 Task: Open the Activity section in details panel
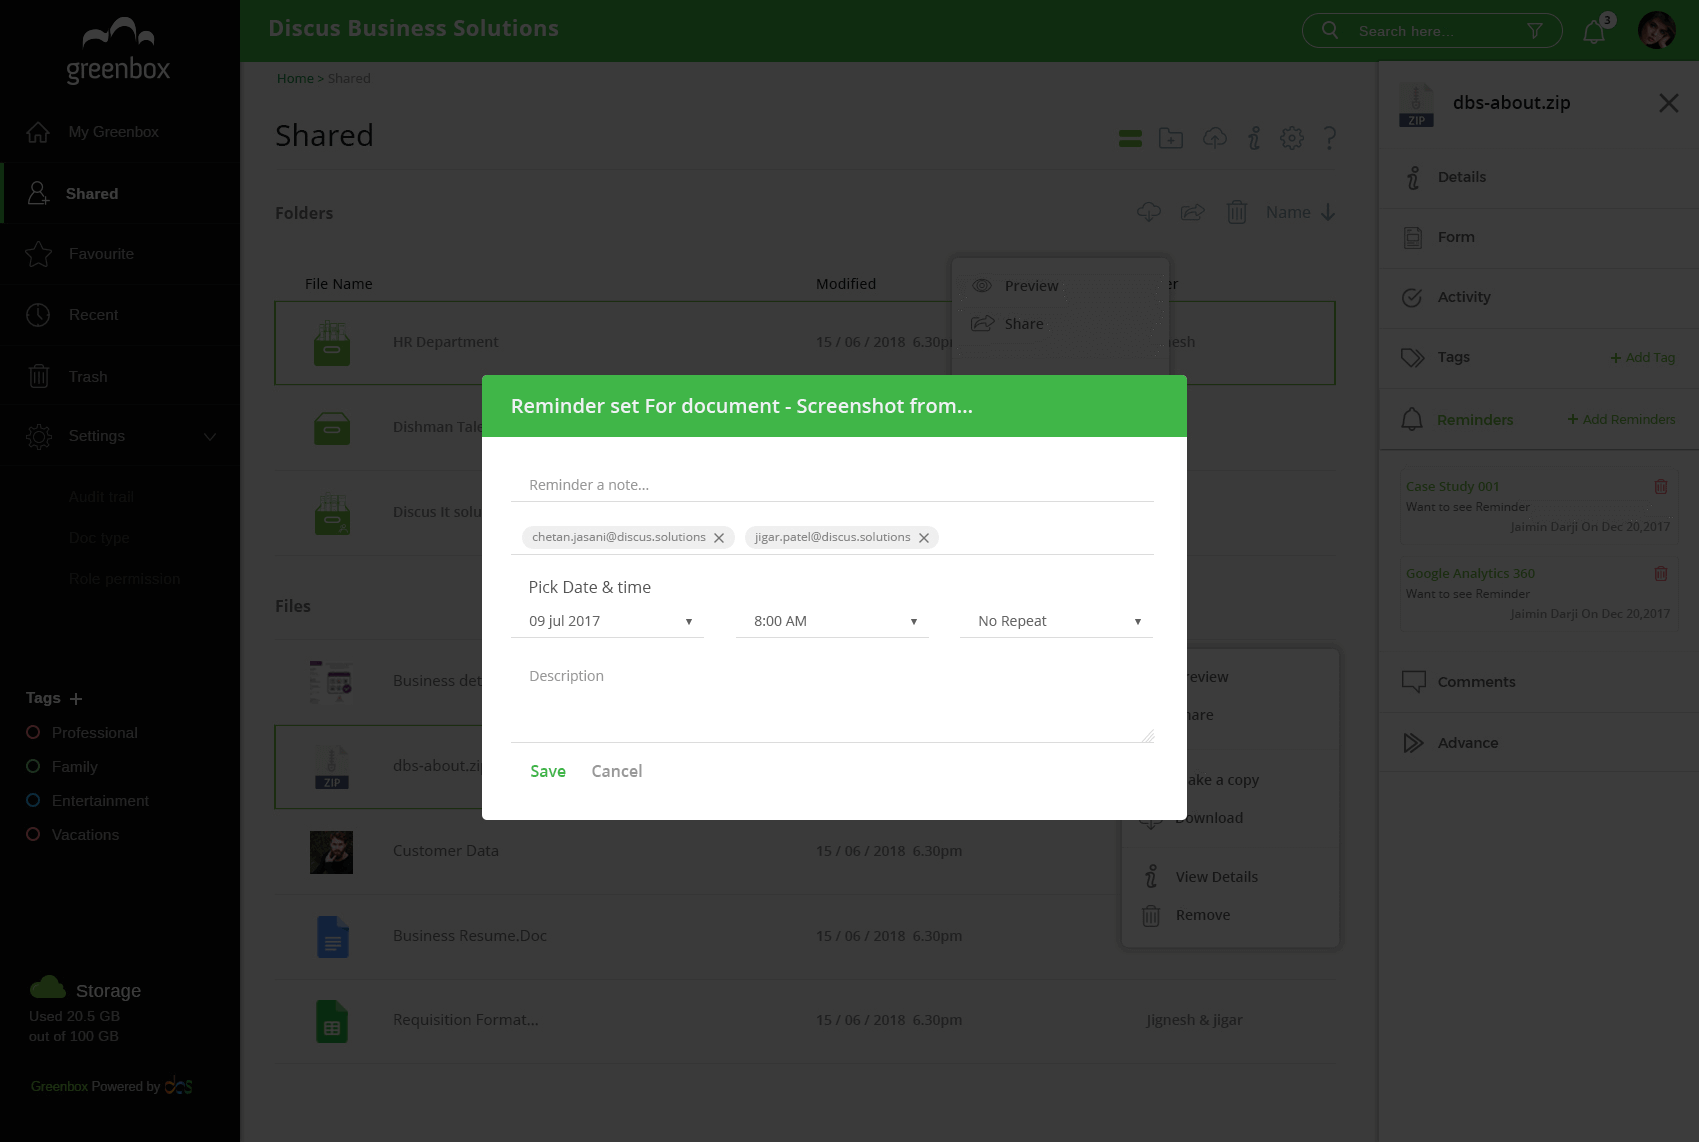[1464, 297]
